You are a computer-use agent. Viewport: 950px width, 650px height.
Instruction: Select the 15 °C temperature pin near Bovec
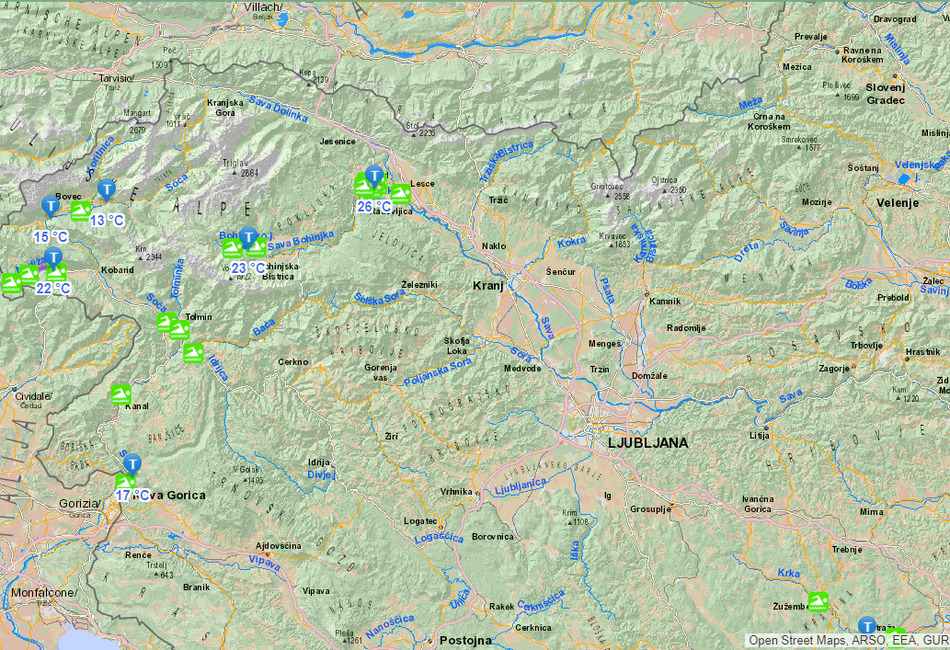tap(50, 206)
